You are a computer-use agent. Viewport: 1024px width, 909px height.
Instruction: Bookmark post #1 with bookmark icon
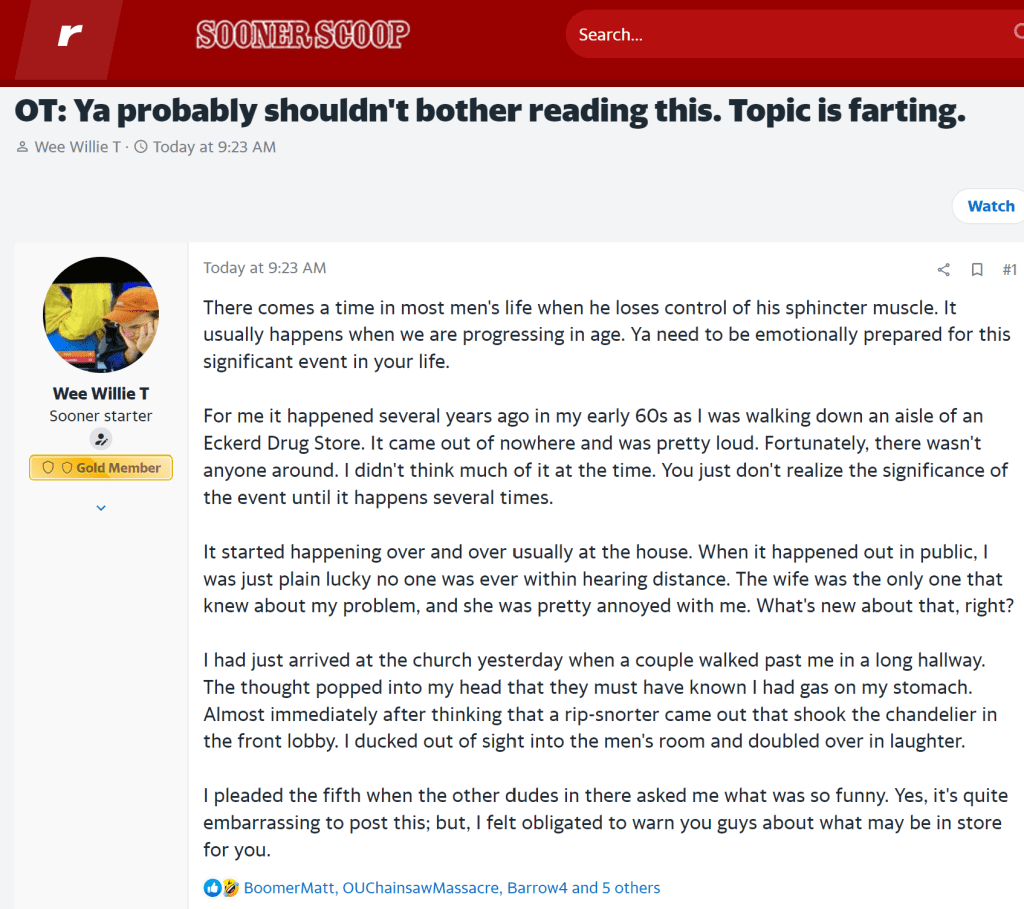977,269
